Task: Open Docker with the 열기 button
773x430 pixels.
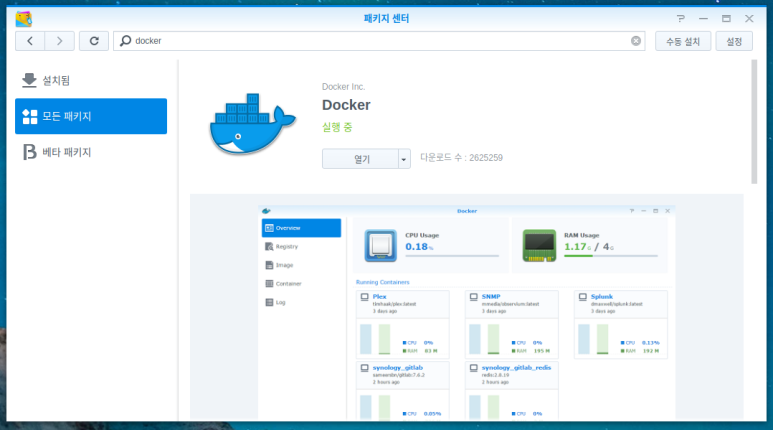Action: click(x=360, y=159)
